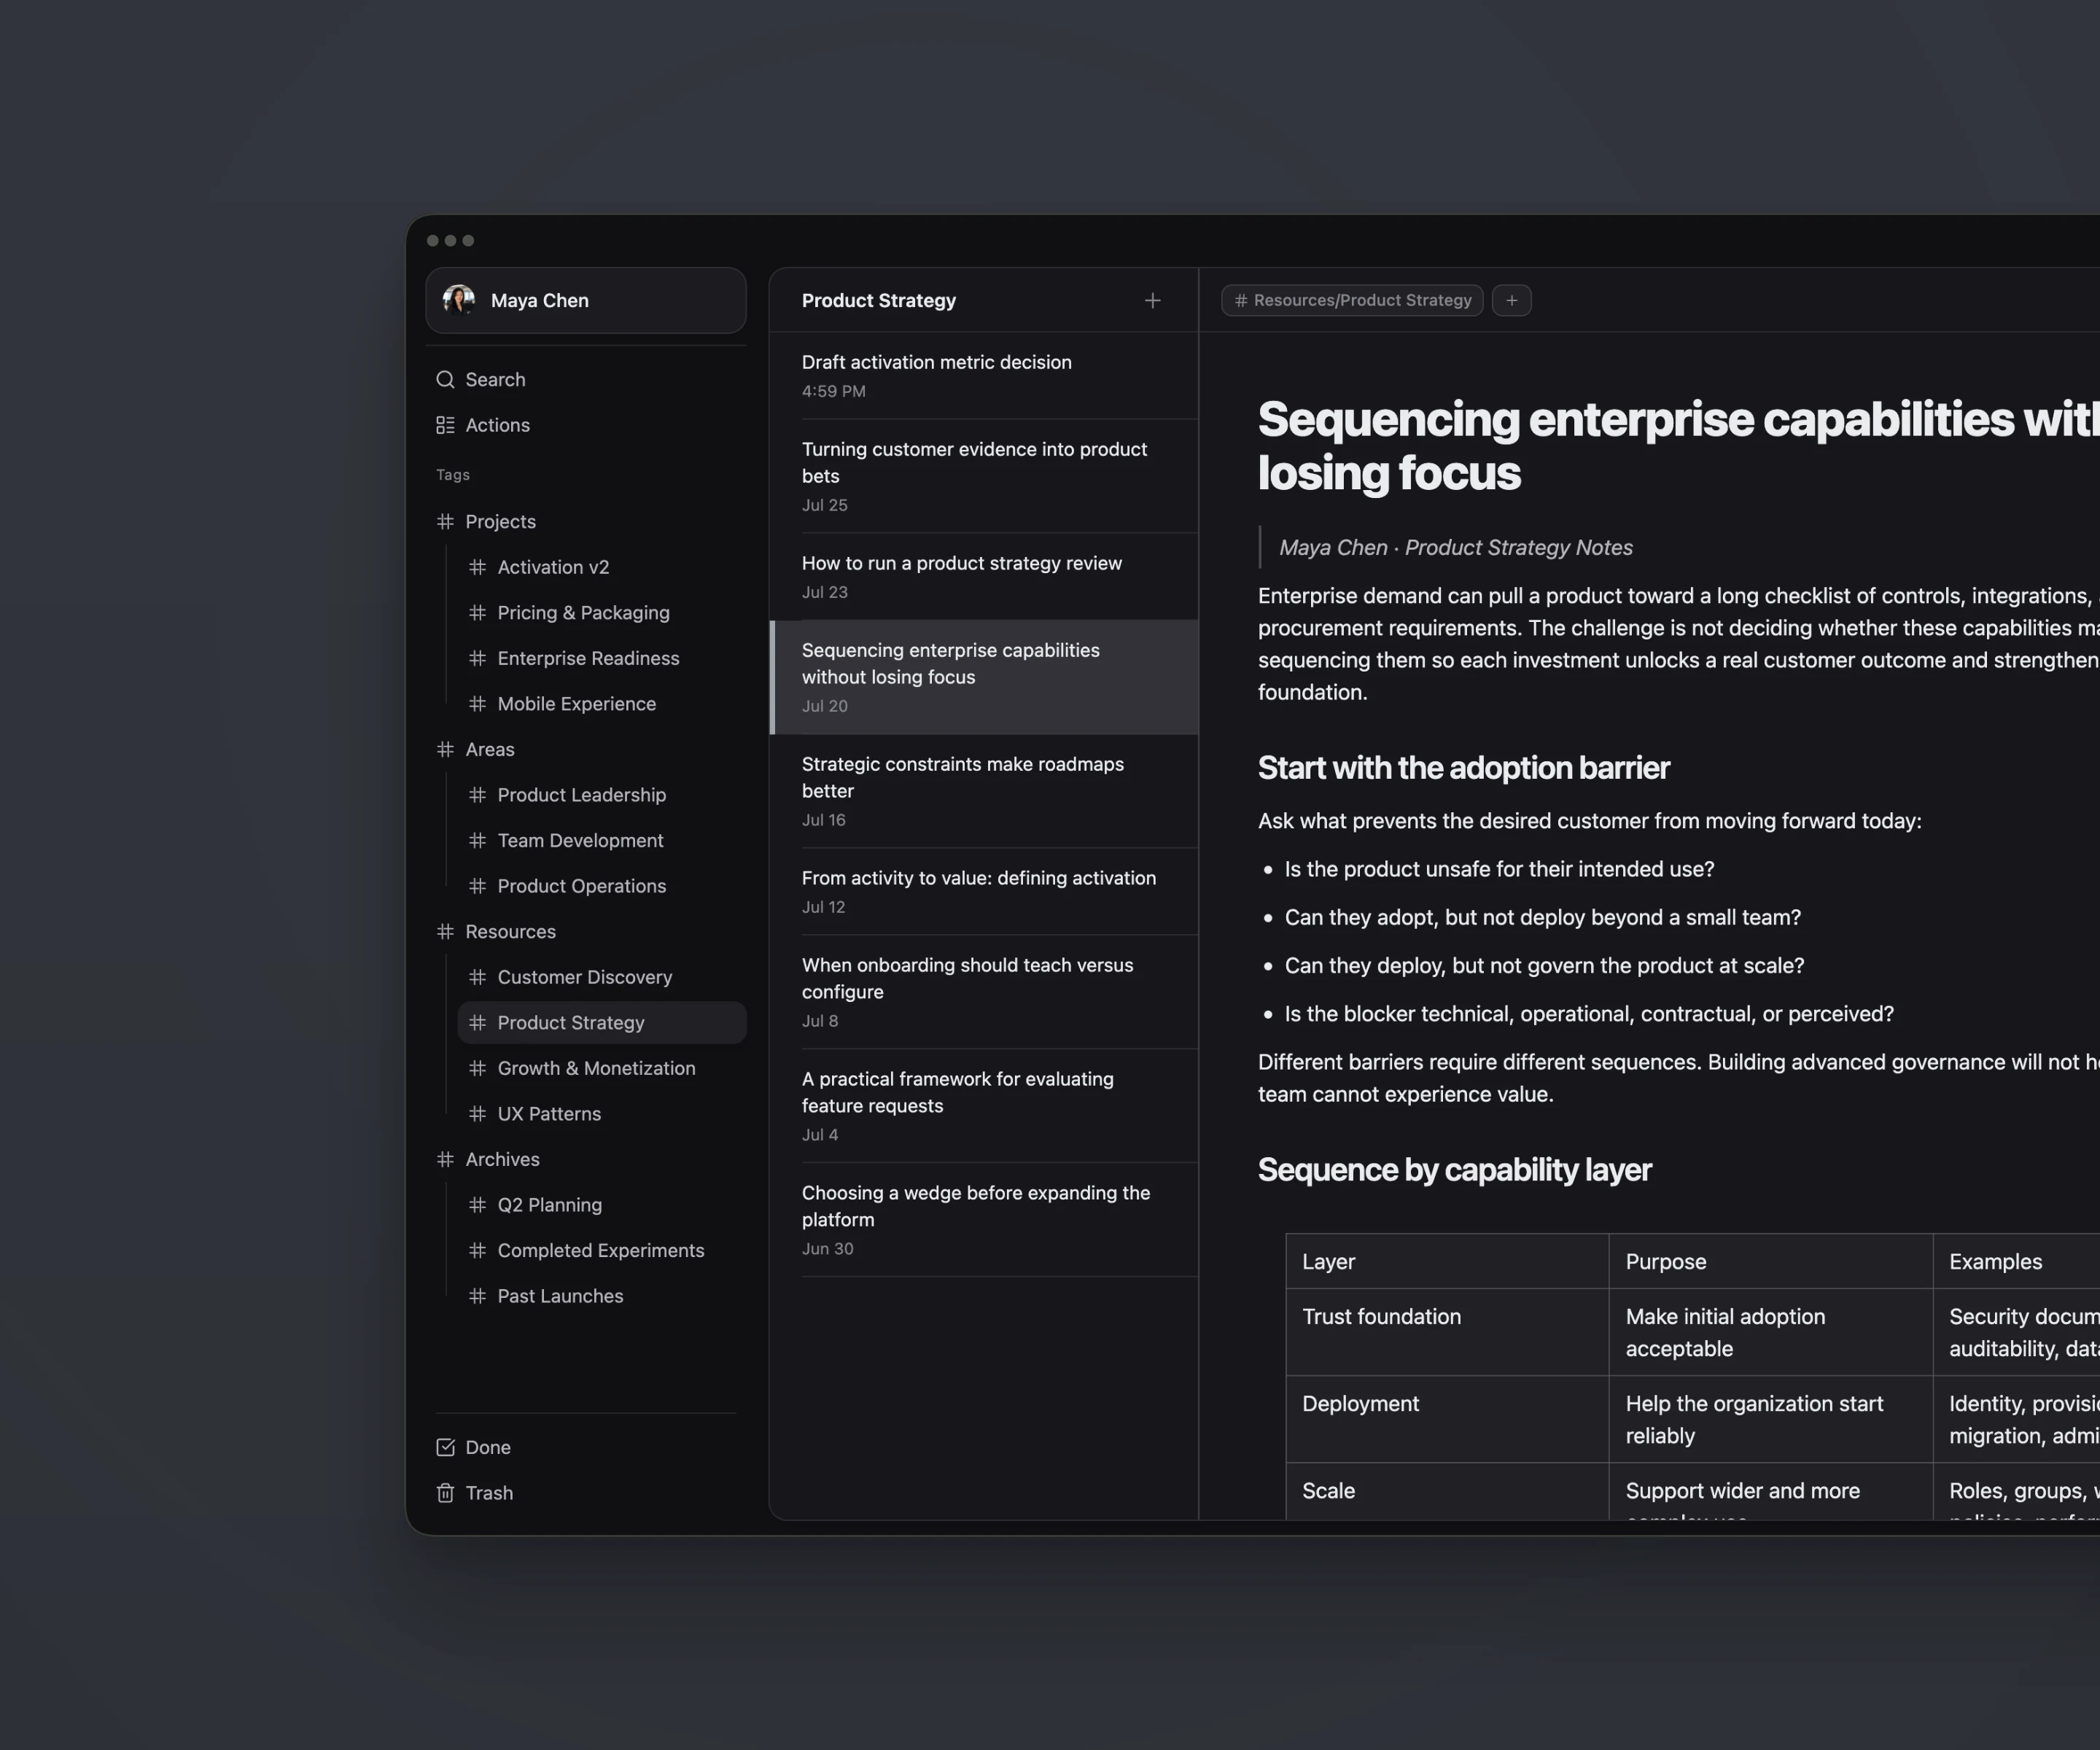Click the hash icon beside Customer Discovery
Viewport: 2100px width, 1750px height.
pos(477,977)
